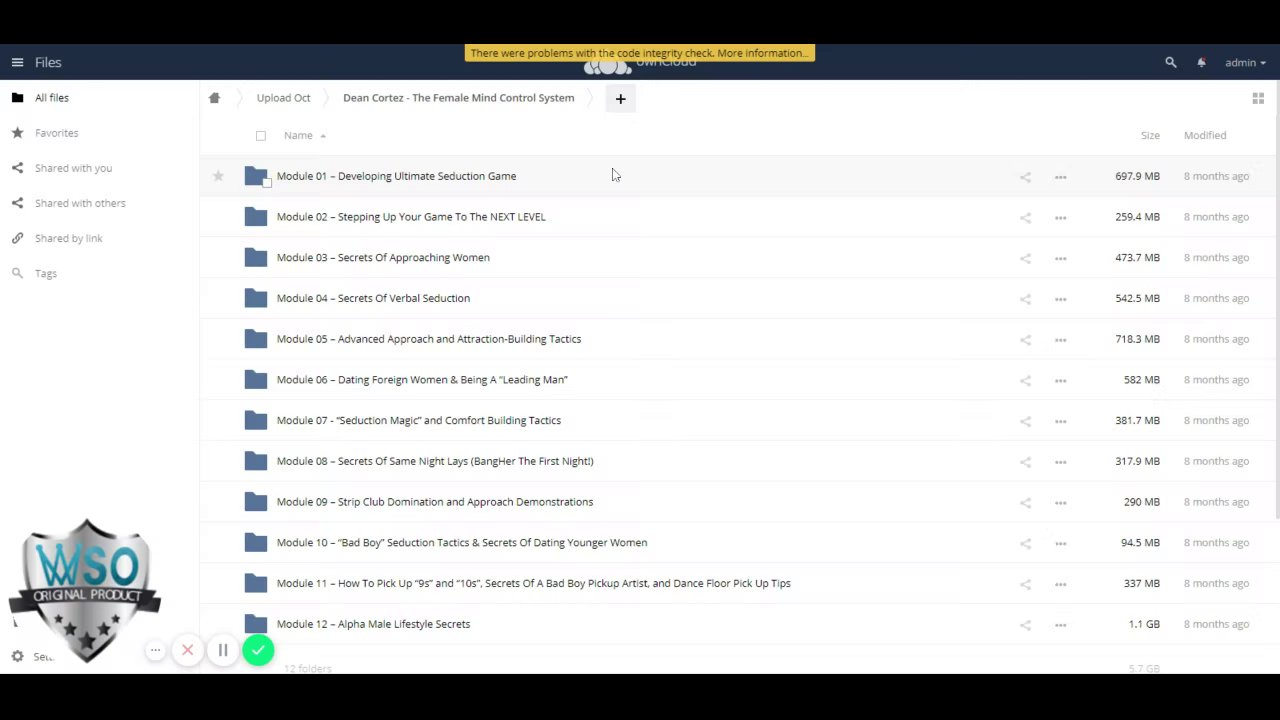The image size is (1280, 720).
Task: Share the Module 08 folder
Action: (1025, 462)
